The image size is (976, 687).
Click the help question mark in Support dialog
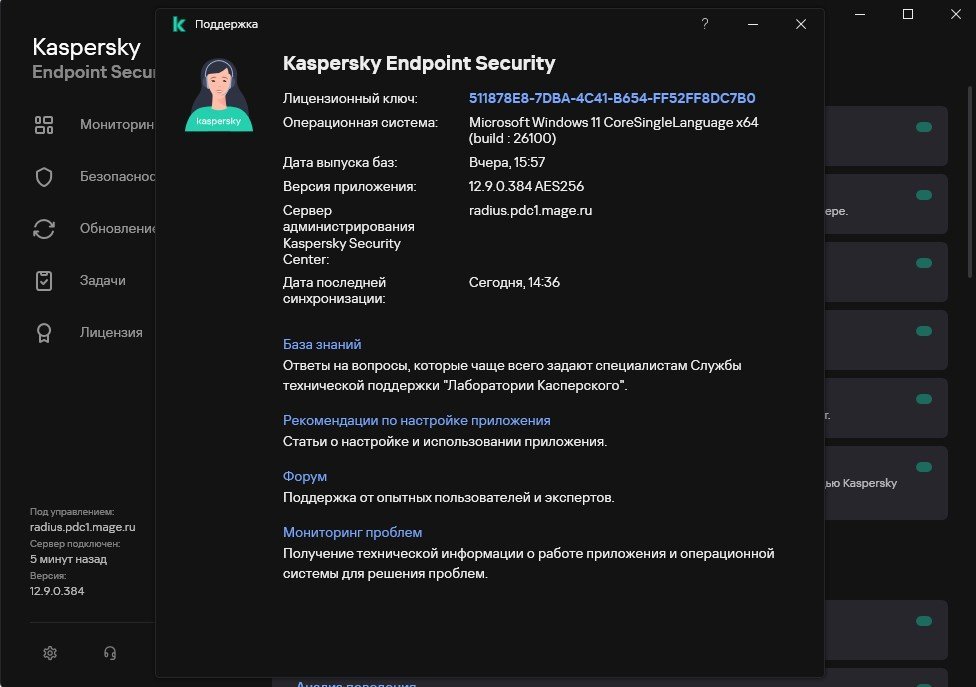coord(705,24)
